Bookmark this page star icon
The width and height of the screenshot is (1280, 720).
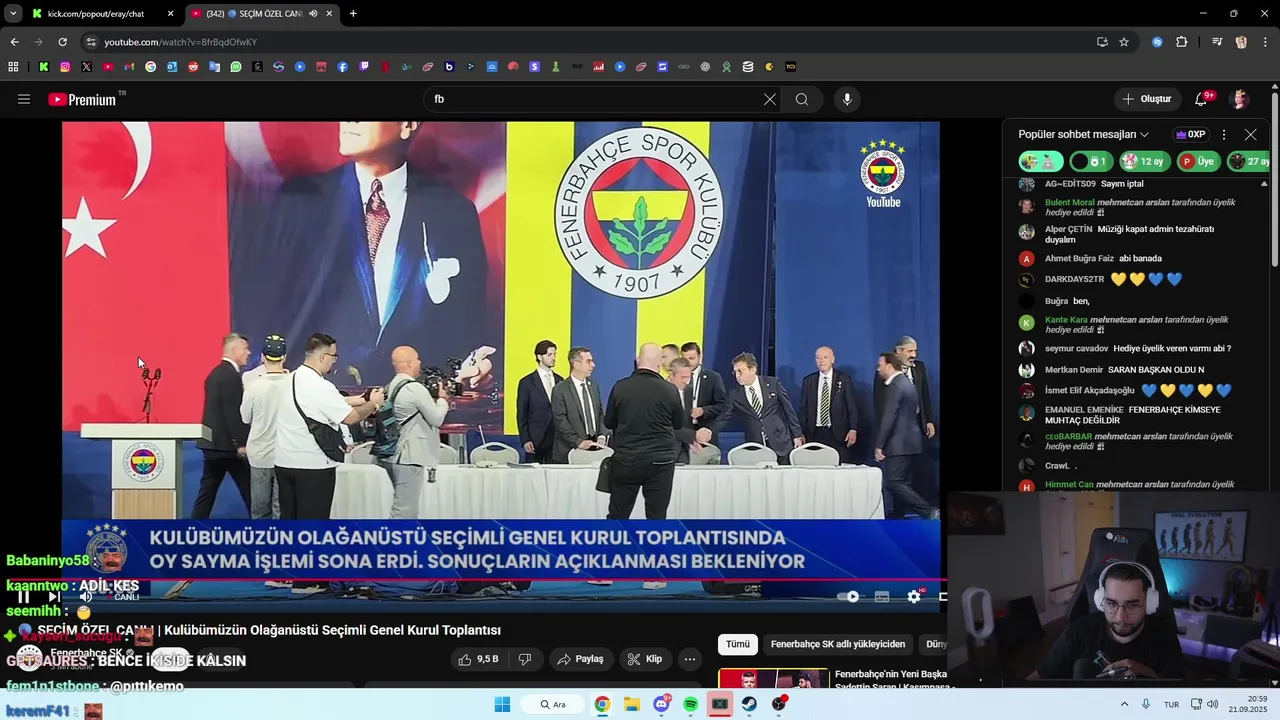(1124, 42)
